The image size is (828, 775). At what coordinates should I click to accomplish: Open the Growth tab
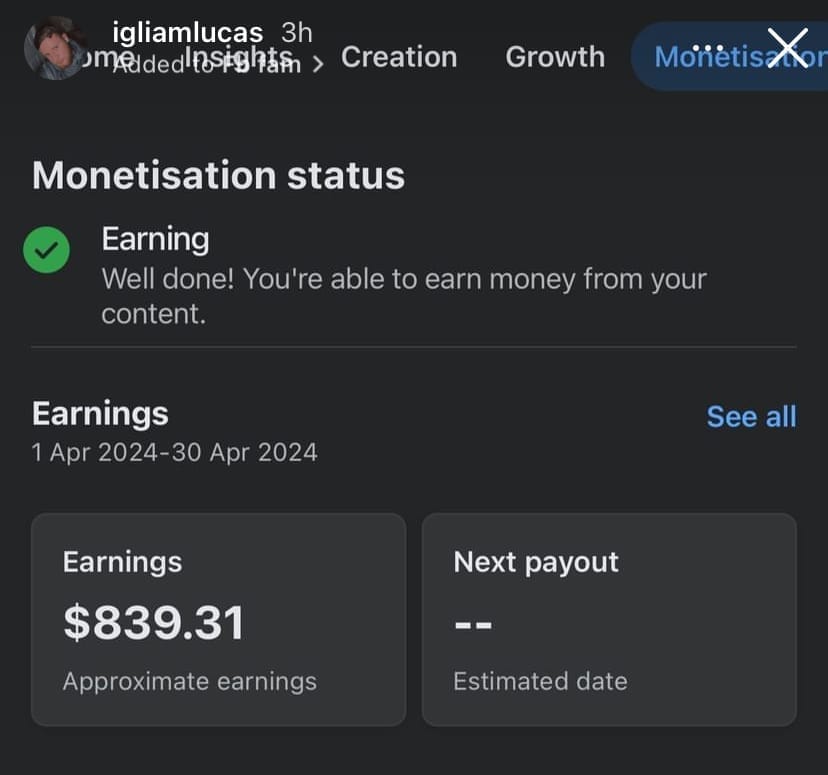[555, 57]
